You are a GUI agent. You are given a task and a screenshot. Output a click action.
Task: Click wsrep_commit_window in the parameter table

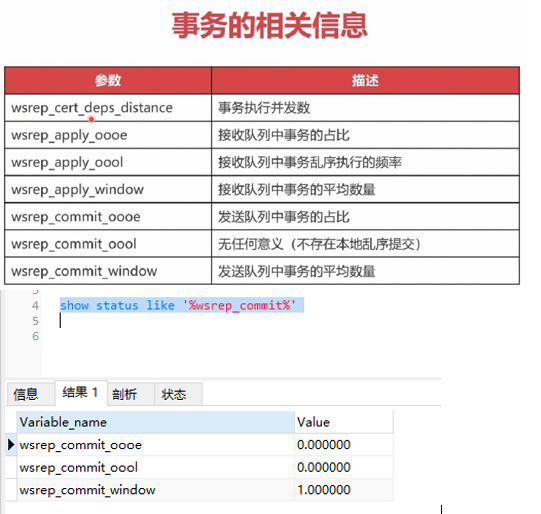click(x=108, y=271)
